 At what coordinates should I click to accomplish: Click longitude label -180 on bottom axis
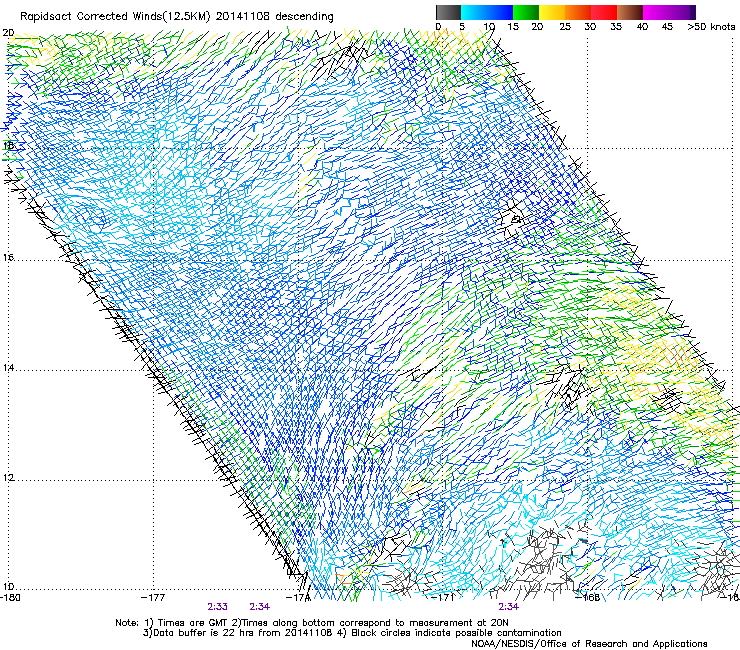(x=10, y=597)
